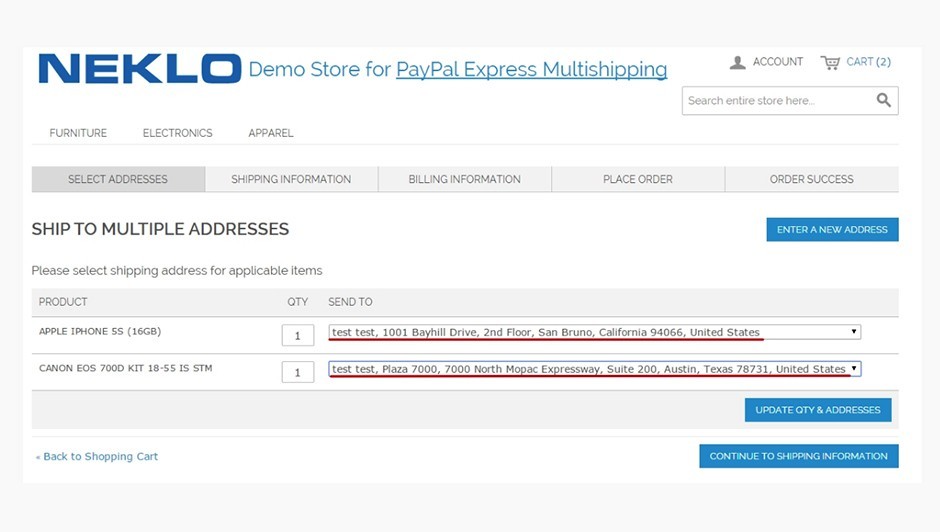
Task: Open address dropdown for Canon EOS 700D
Action: pyautogui.click(x=595, y=369)
